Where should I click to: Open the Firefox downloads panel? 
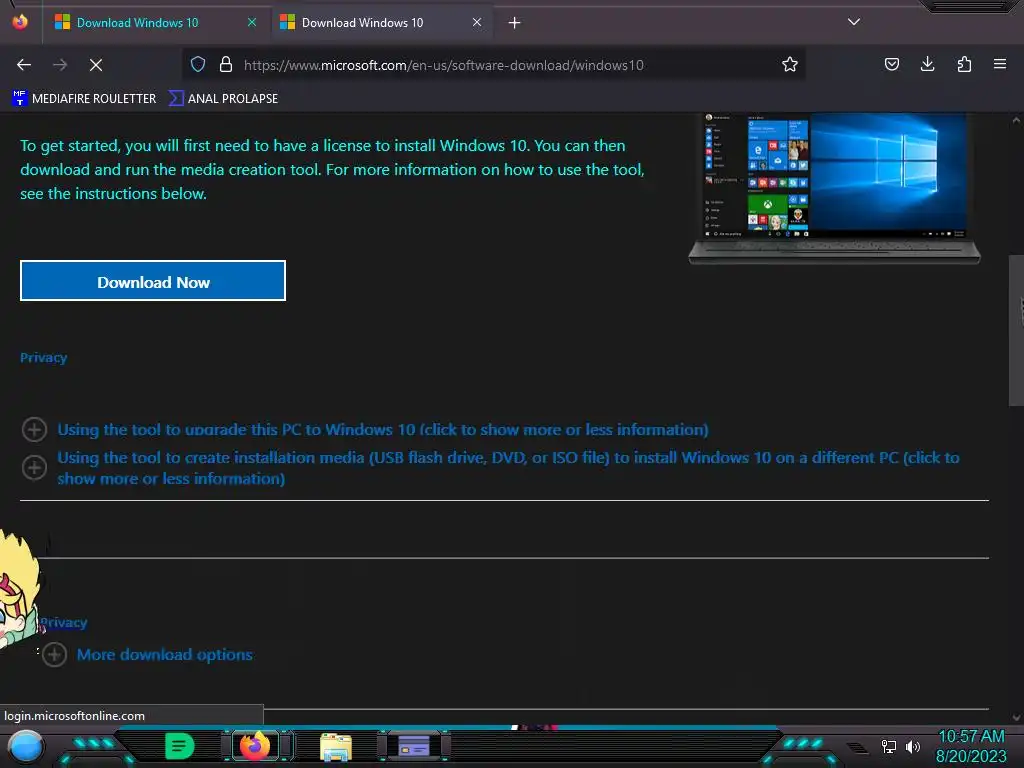(927, 64)
